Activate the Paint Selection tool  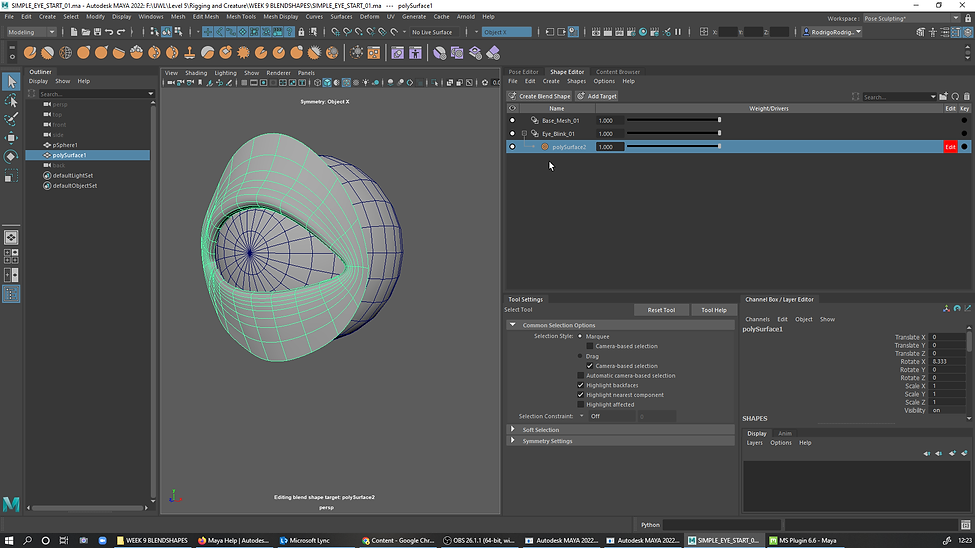pyautogui.click(x=11, y=119)
